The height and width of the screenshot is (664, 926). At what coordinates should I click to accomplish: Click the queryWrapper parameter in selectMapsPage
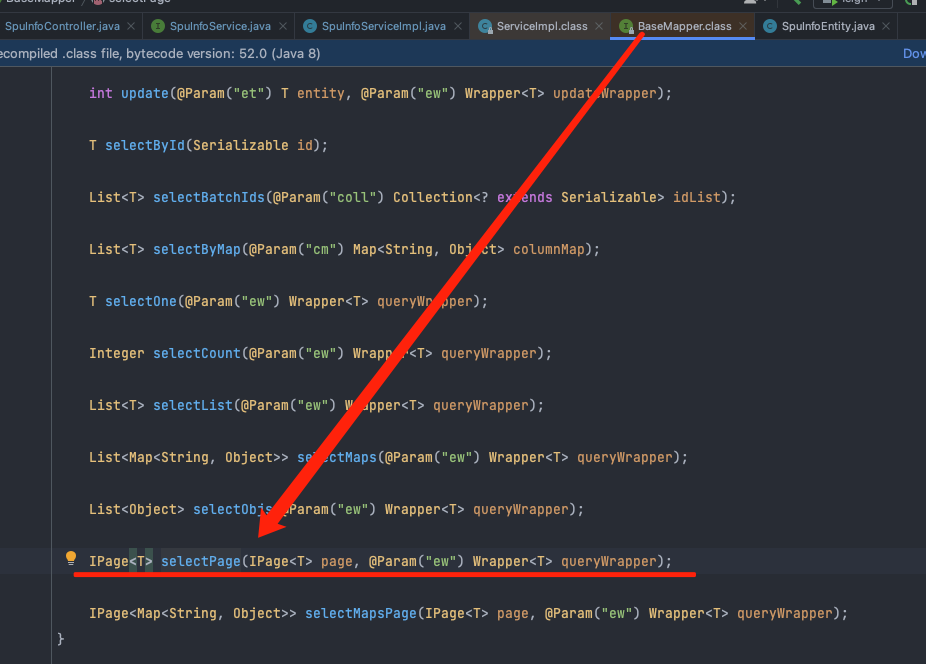[x=785, y=613]
